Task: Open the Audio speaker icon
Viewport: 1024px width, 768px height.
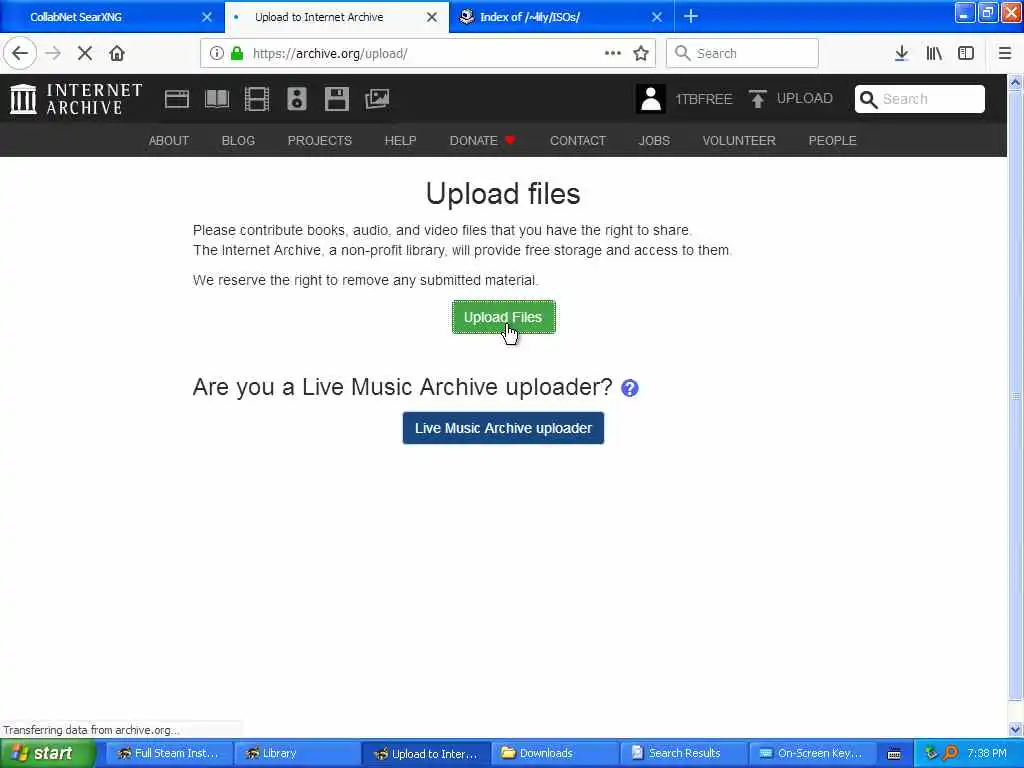Action: pos(296,99)
